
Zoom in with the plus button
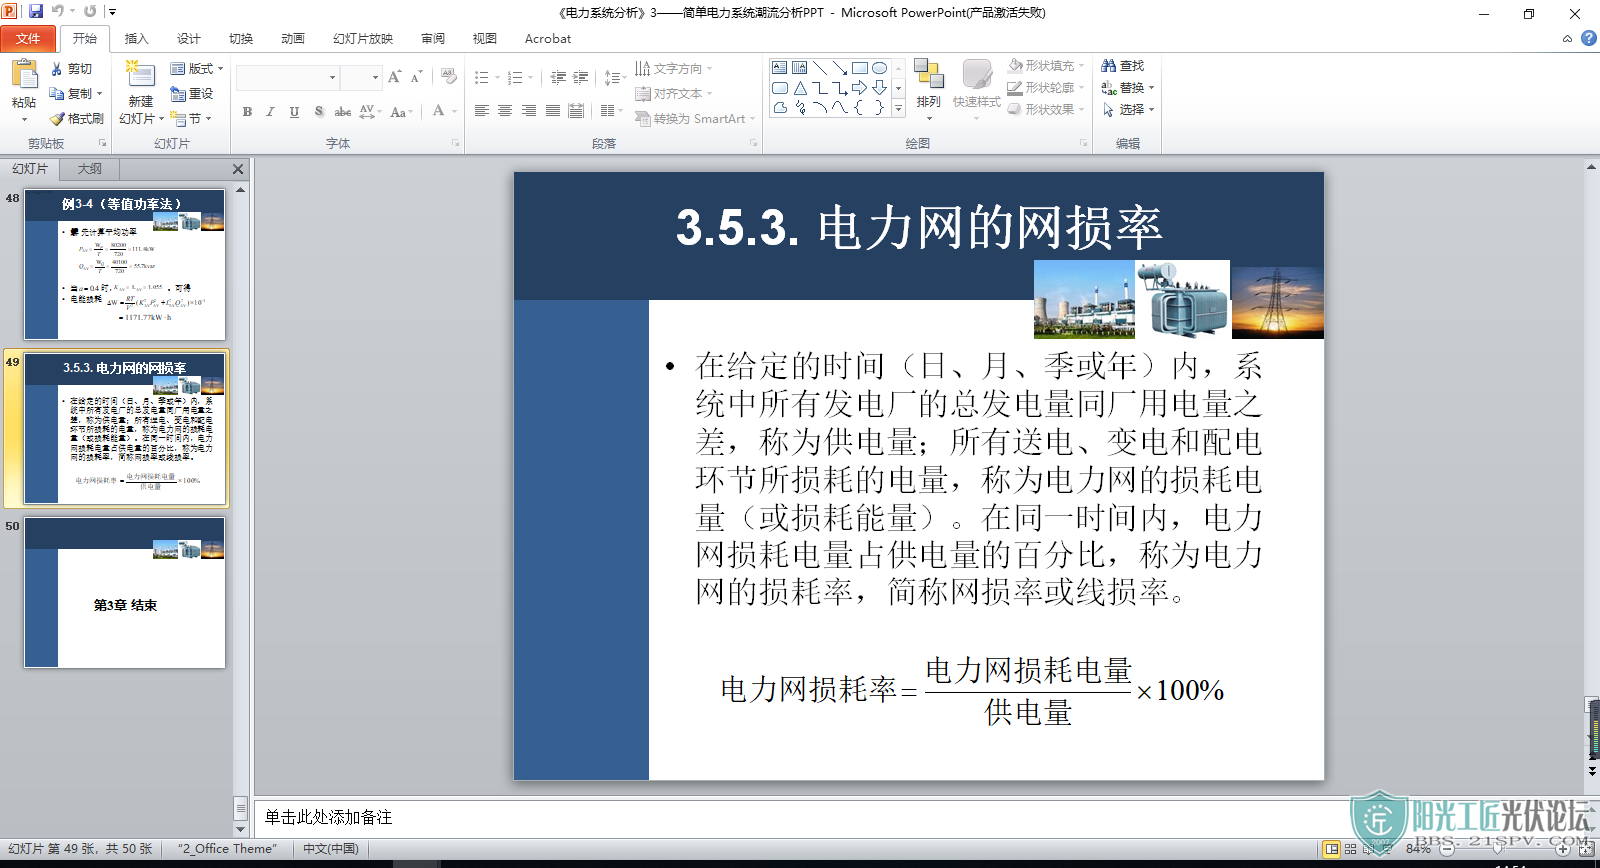click(x=1563, y=849)
